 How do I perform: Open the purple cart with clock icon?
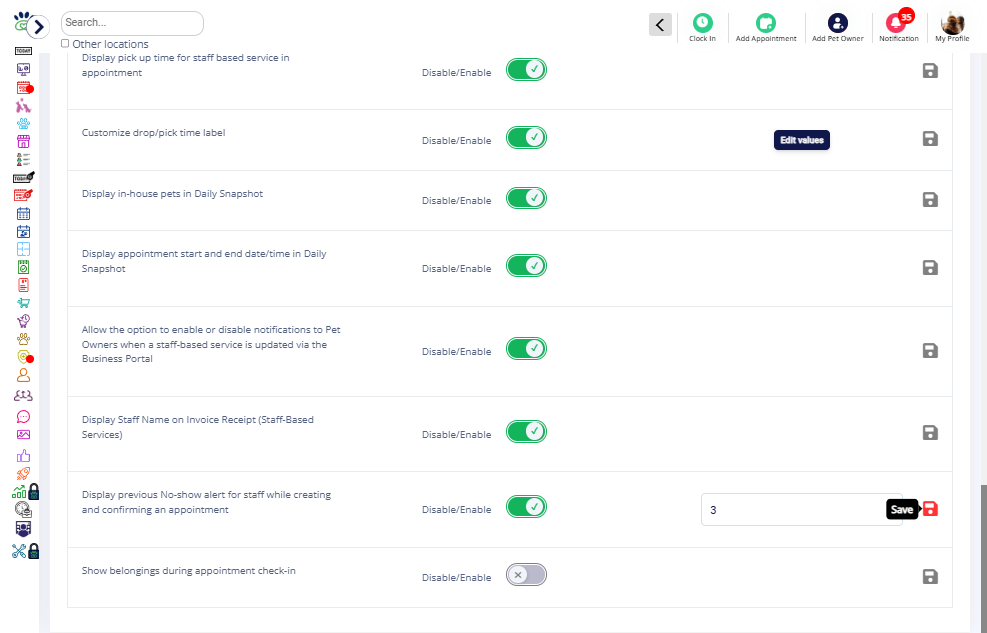23,321
